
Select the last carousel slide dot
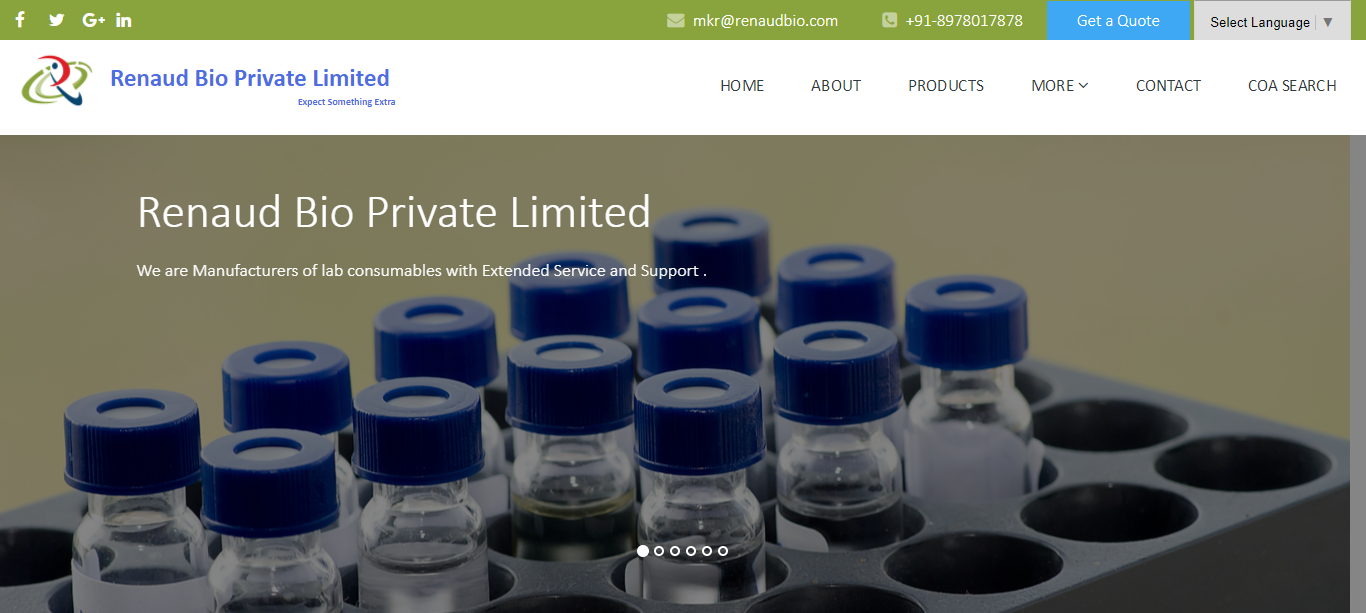(723, 551)
